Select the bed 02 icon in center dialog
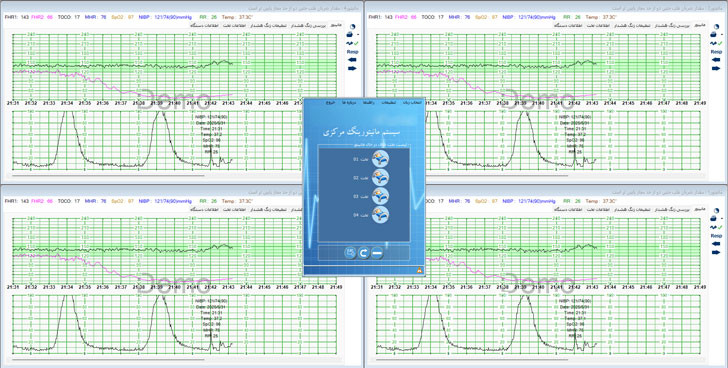 pyautogui.click(x=380, y=177)
